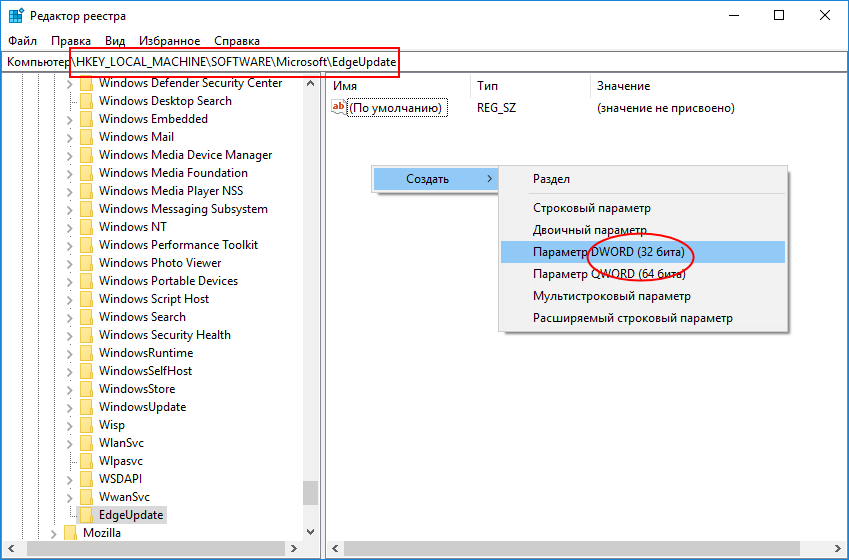Expand the WlanSvc key

[x=69, y=444]
